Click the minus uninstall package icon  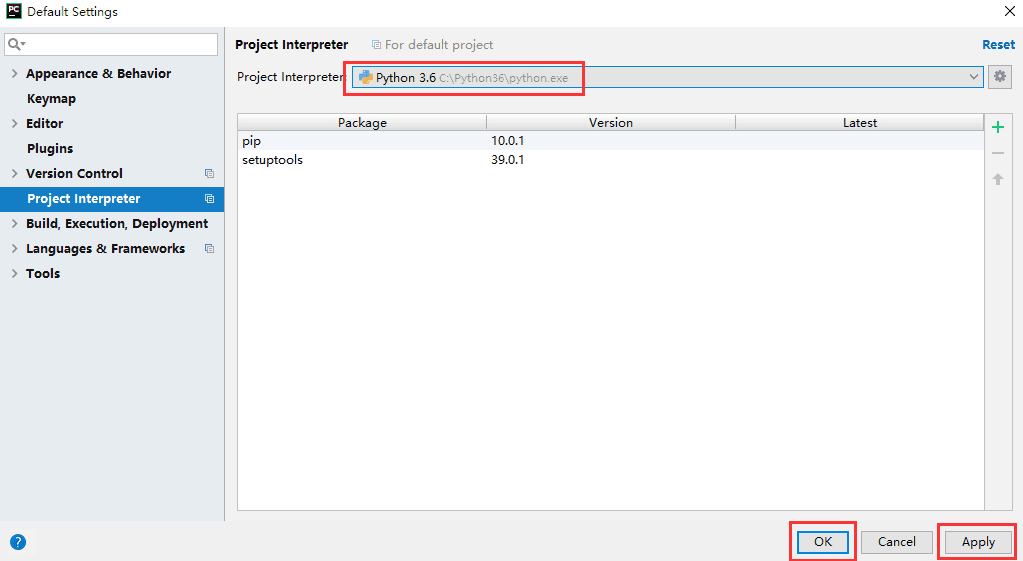click(x=998, y=153)
